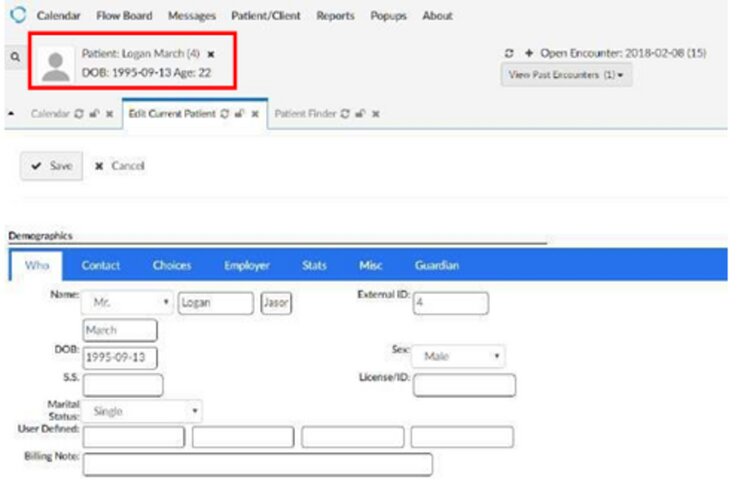
Task: Switch to the Contact demographics tab
Action: pyautogui.click(x=101, y=266)
